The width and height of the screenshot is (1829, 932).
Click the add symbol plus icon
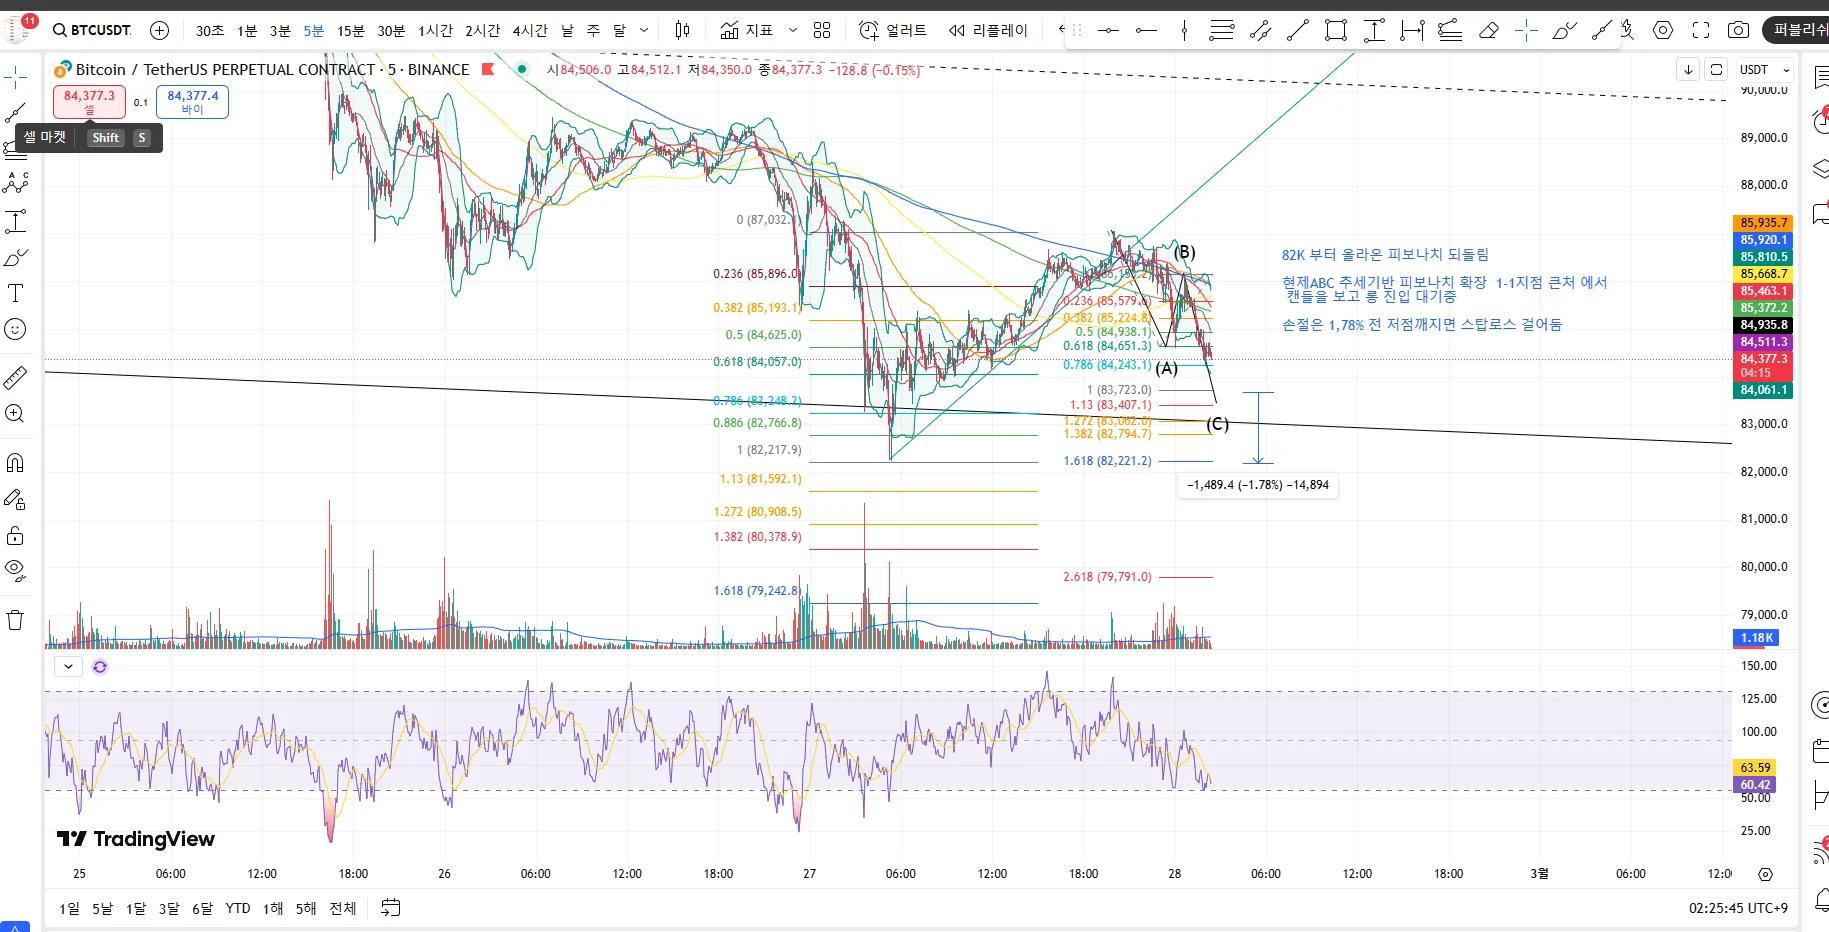click(x=159, y=30)
